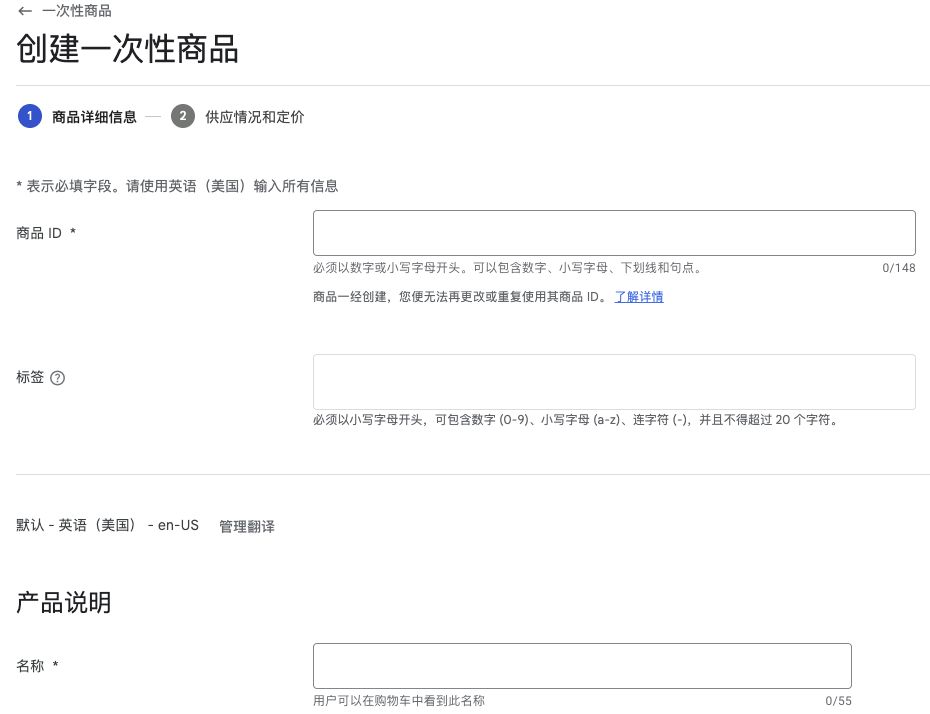Screen dimensions: 930x714
Task: Select step 1 circle for 商品详细信息
Action: pos(30,116)
